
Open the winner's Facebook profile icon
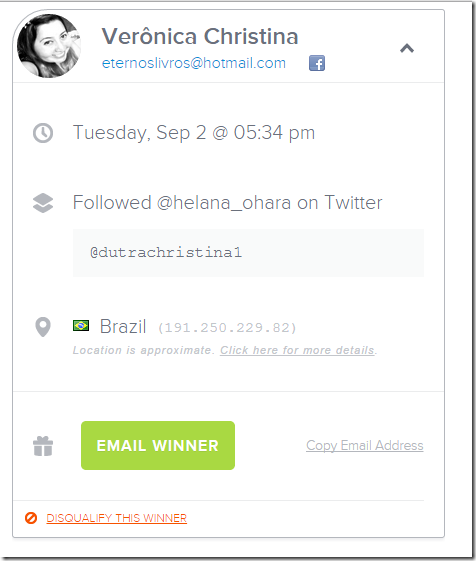pos(317,63)
